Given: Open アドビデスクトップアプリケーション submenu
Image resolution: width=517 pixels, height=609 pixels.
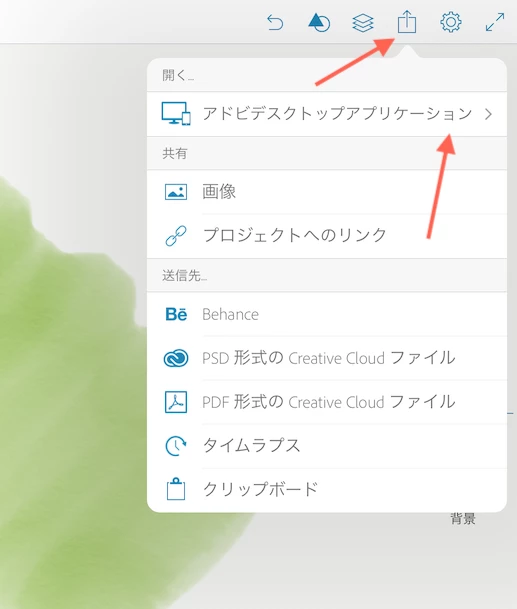Looking at the screenshot, I should click(x=327, y=114).
